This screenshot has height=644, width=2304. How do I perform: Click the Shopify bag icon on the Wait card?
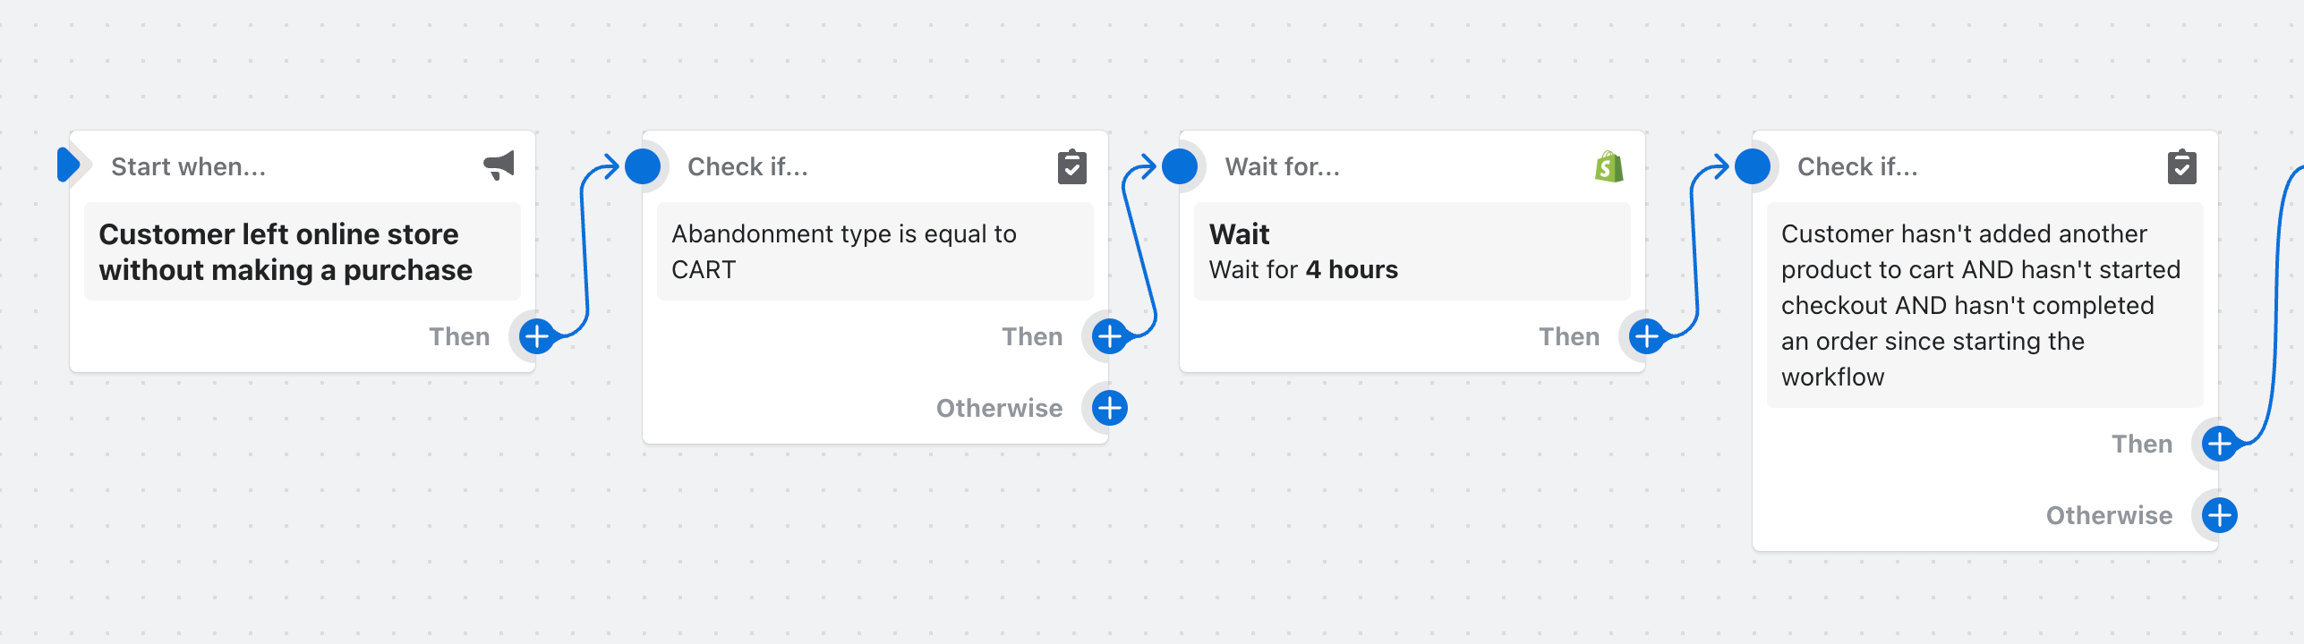(x=1608, y=166)
